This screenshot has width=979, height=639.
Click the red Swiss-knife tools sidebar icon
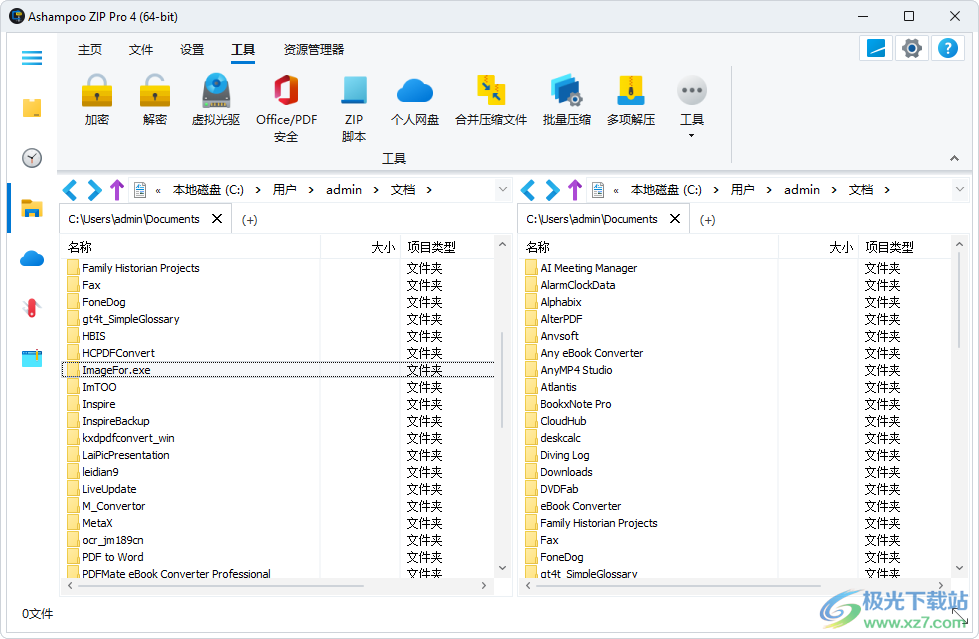(32, 307)
